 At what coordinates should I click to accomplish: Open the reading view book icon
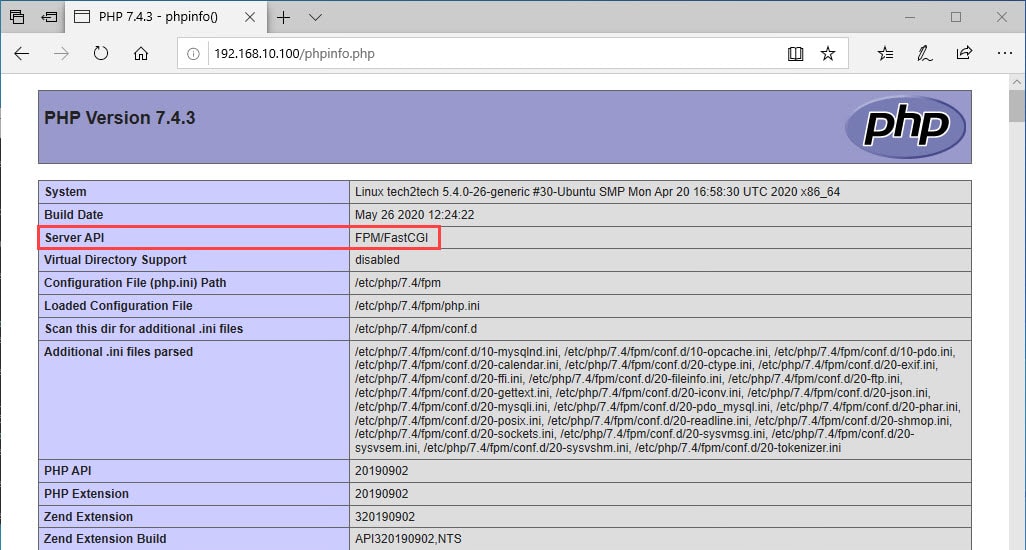click(x=795, y=54)
